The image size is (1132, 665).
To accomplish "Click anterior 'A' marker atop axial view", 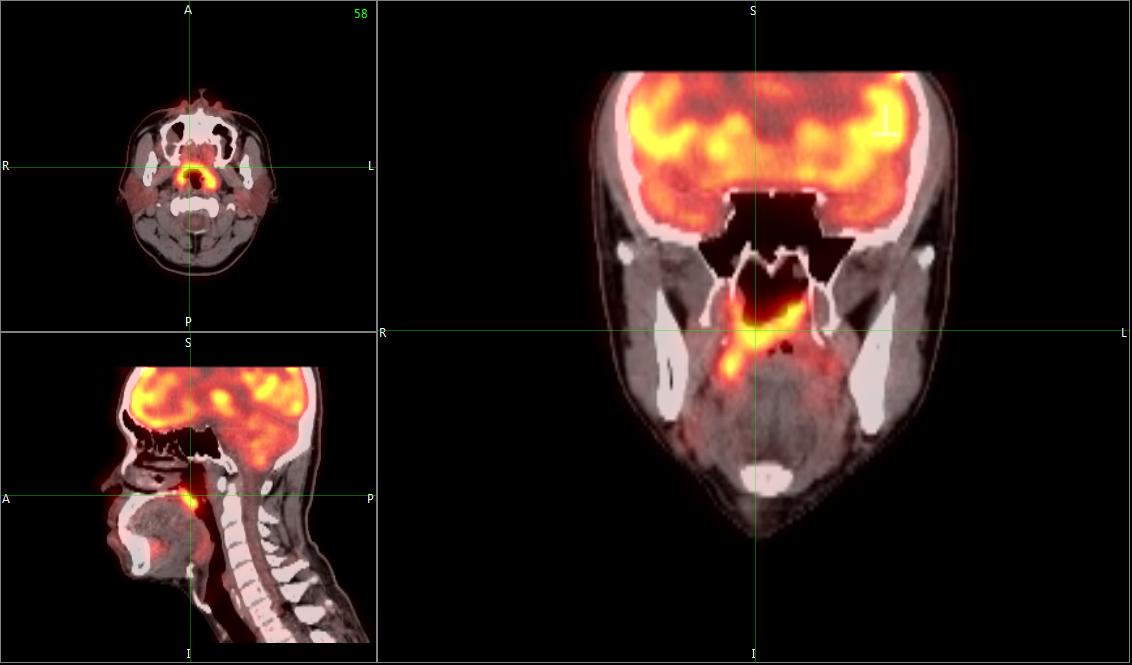I will [188, 10].
